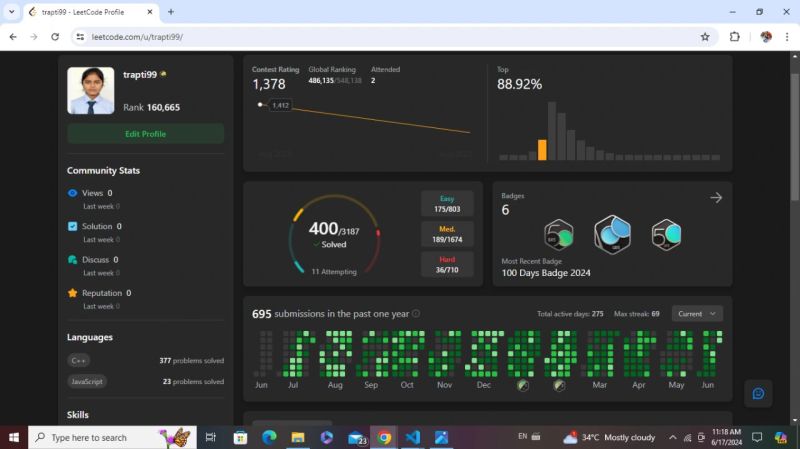Open the notification center icon
This screenshot has height=449, width=800.
point(757,437)
